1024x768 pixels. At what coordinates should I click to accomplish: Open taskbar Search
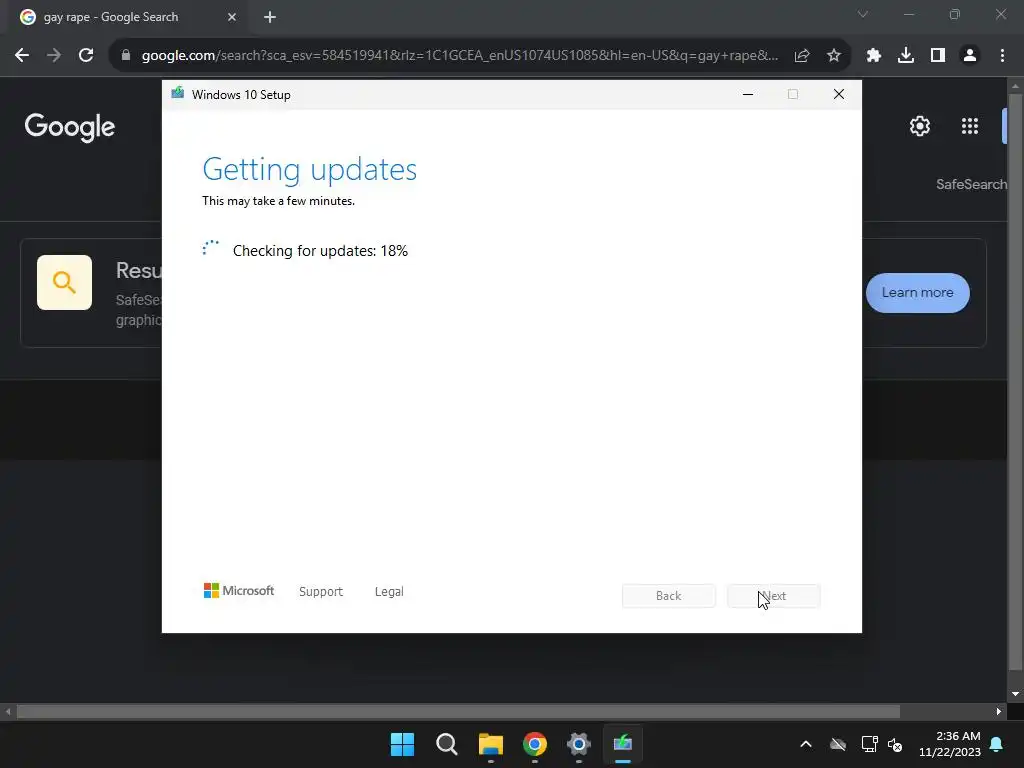(x=447, y=744)
